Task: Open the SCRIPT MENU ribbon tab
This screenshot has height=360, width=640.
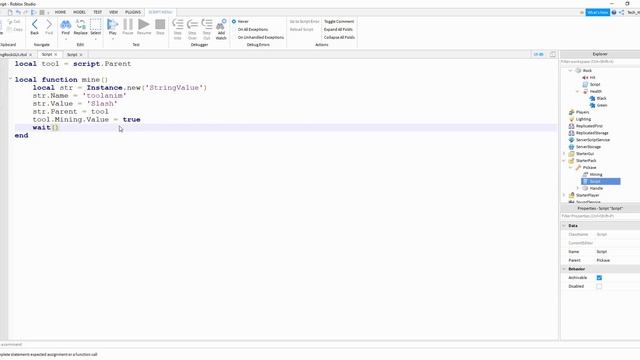Action: (x=160, y=12)
